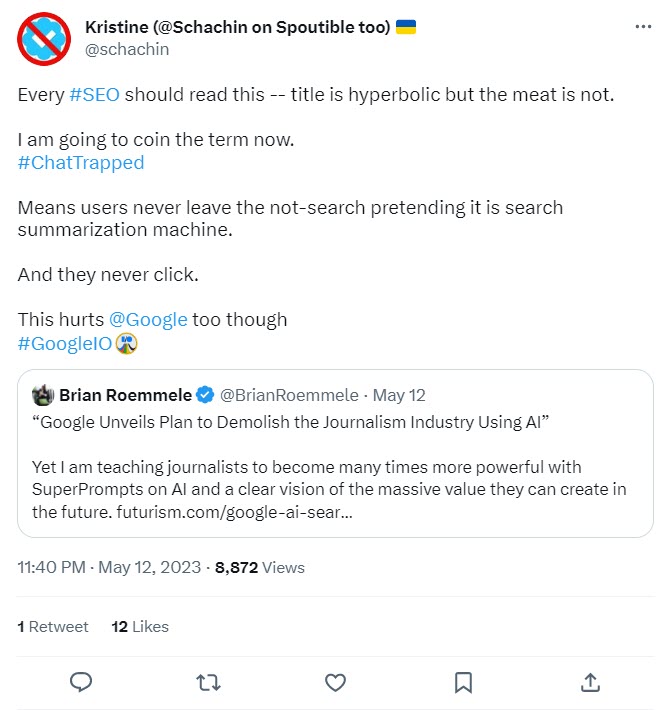Visit the @Google mention link

[148, 319]
